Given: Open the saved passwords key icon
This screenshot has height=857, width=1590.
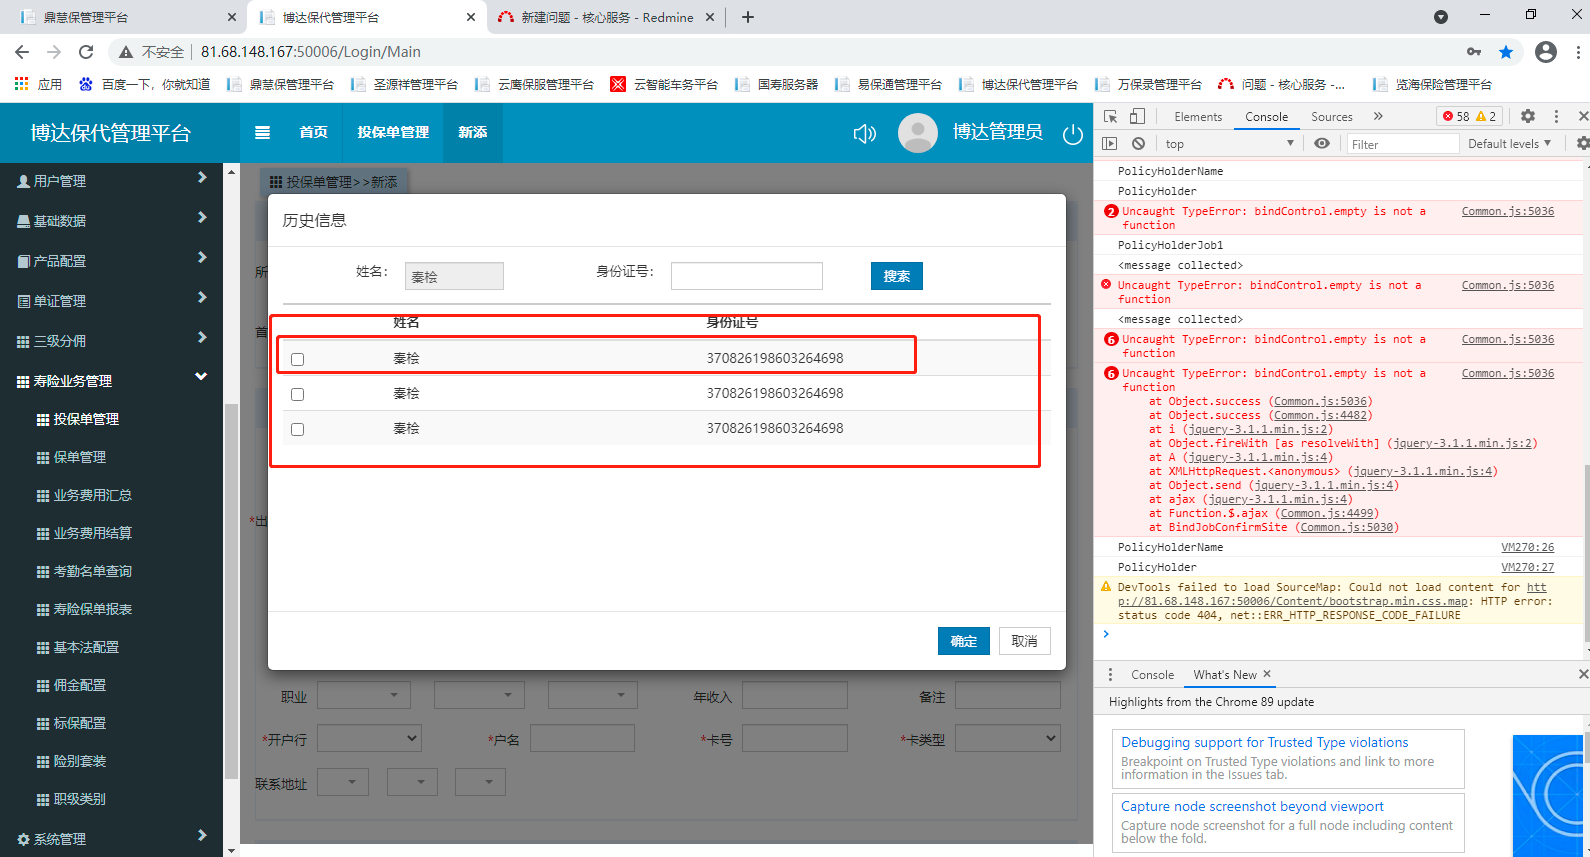Looking at the screenshot, I should tap(1474, 52).
